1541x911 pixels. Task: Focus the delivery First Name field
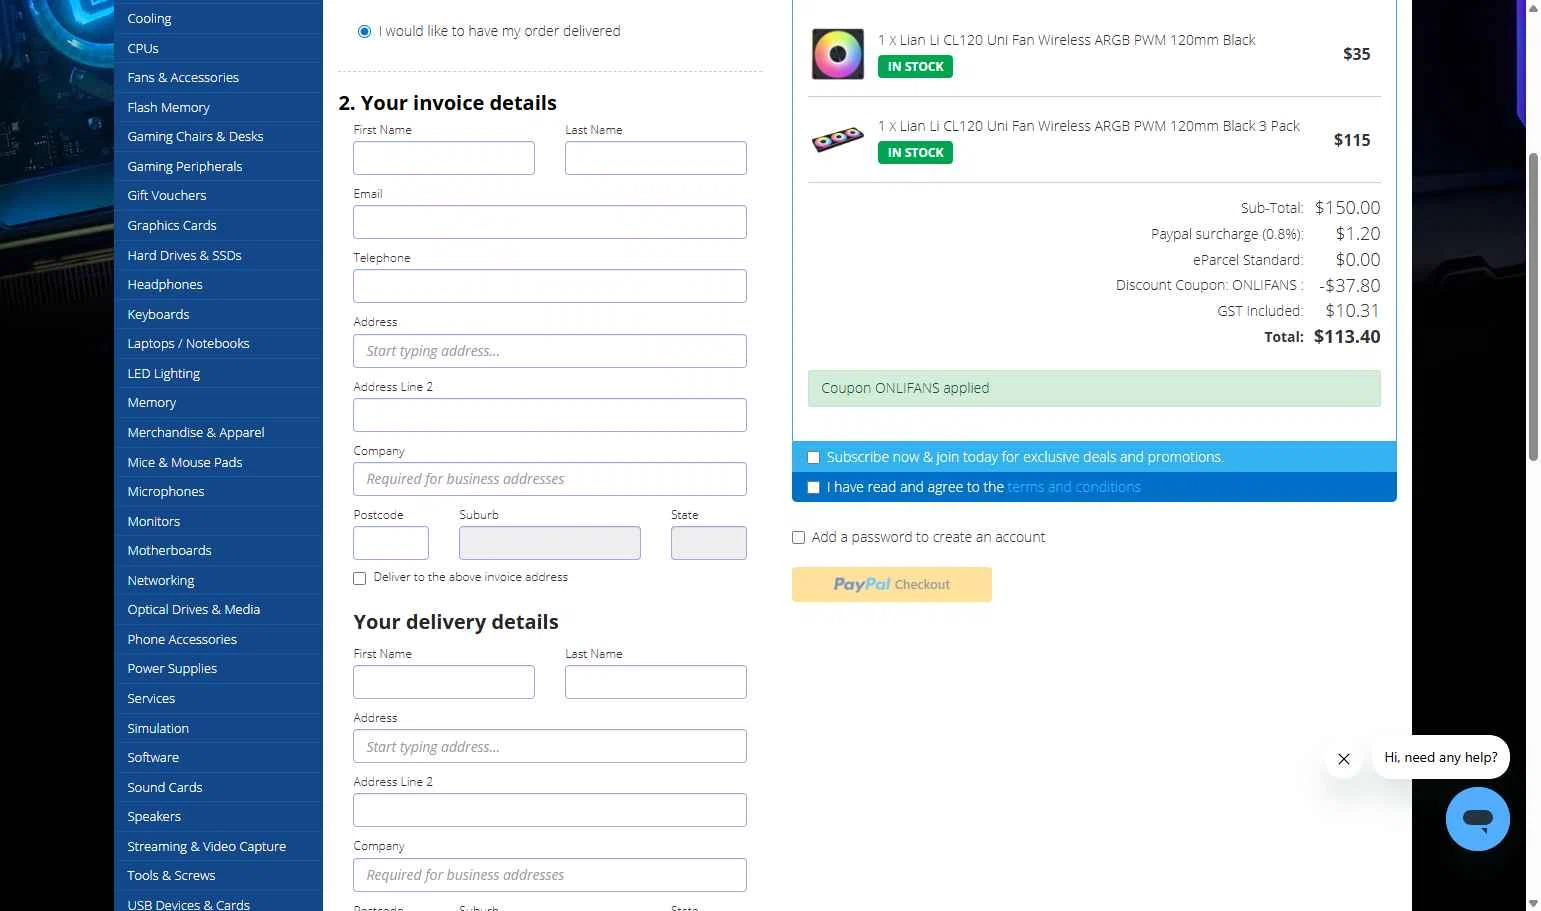coord(444,682)
